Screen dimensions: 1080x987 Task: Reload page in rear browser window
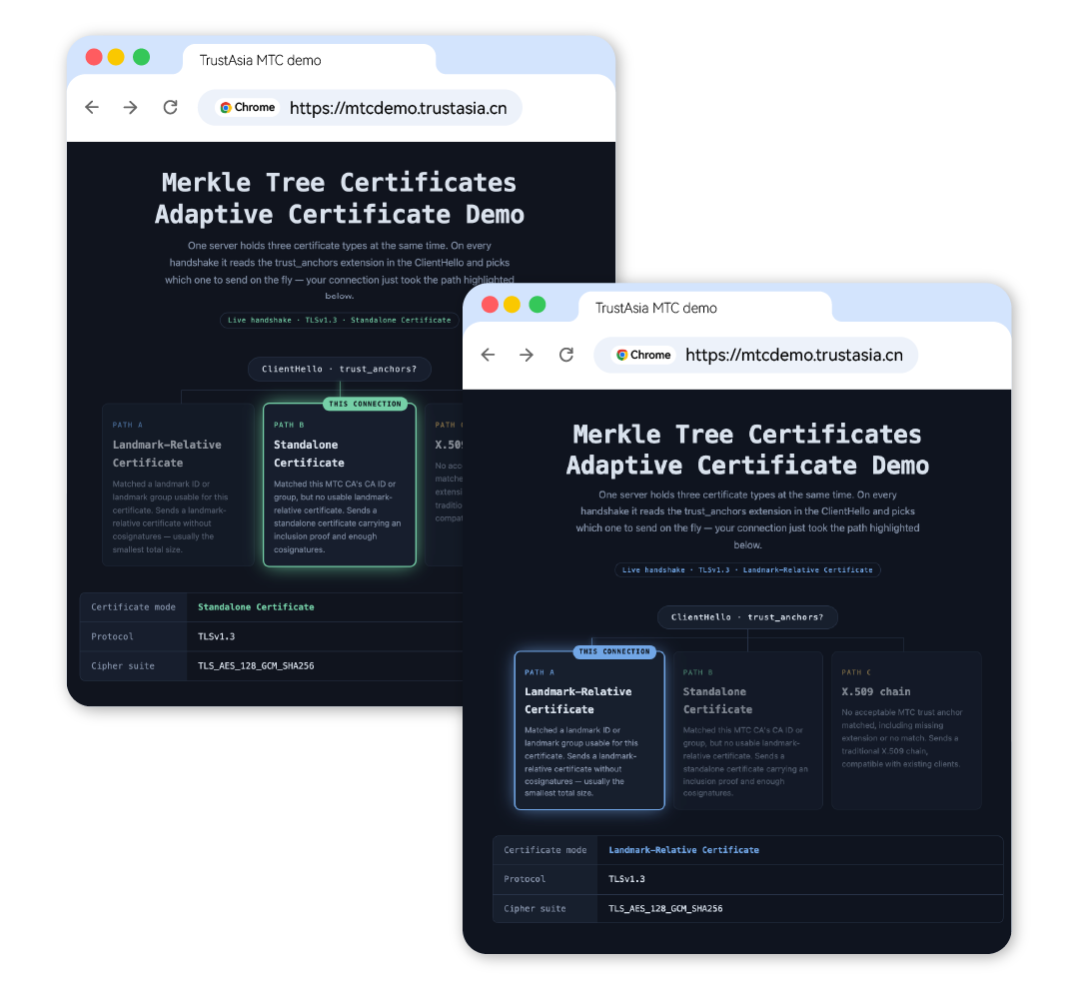tap(170, 107)
